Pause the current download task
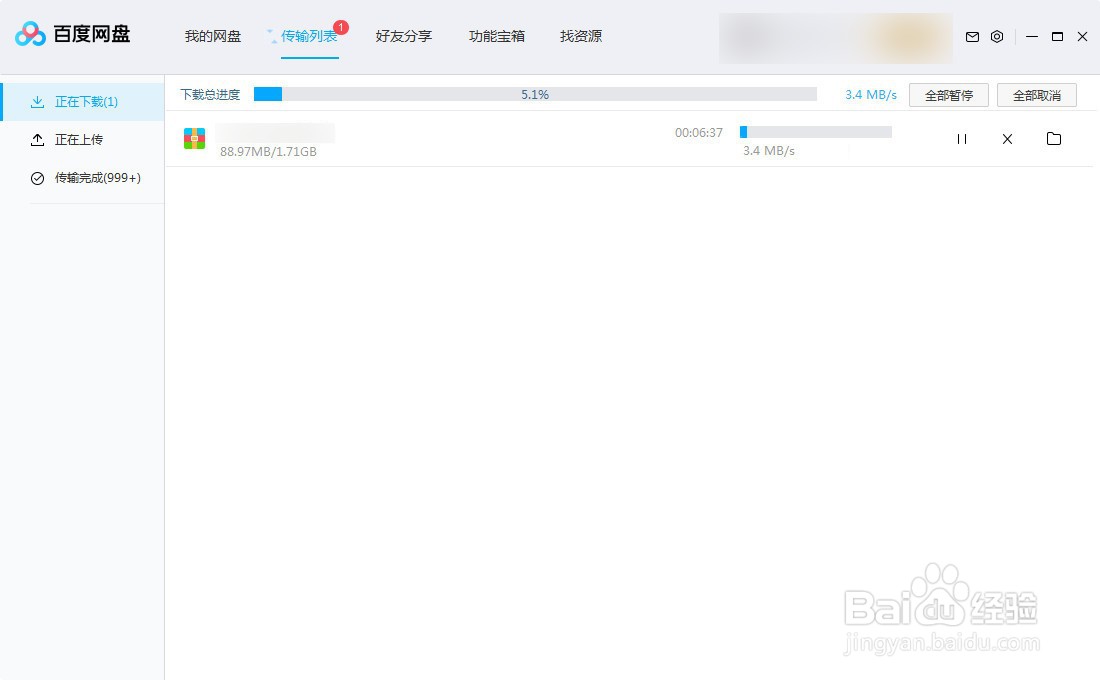The height and width of the screenshot is (680, 1100). pyautogui.click(x=961, y=139)
